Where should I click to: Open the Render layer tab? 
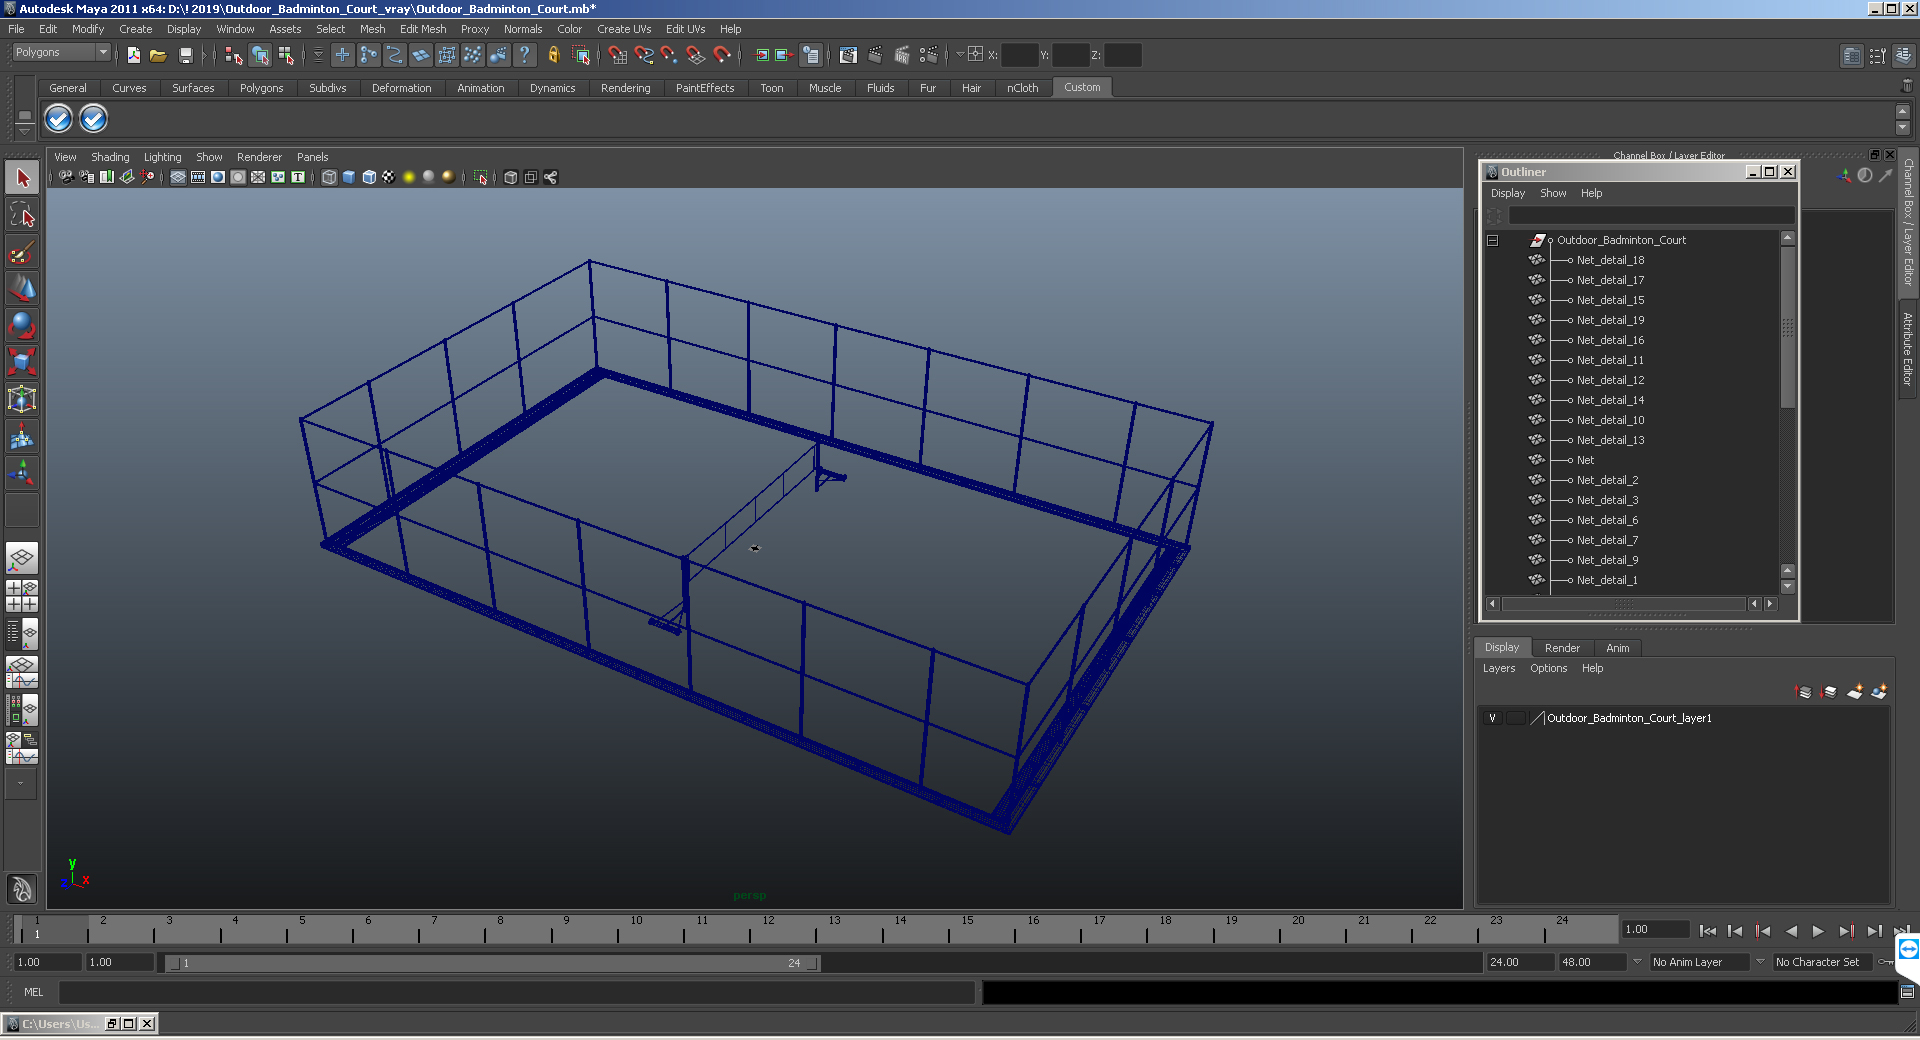1562,648
